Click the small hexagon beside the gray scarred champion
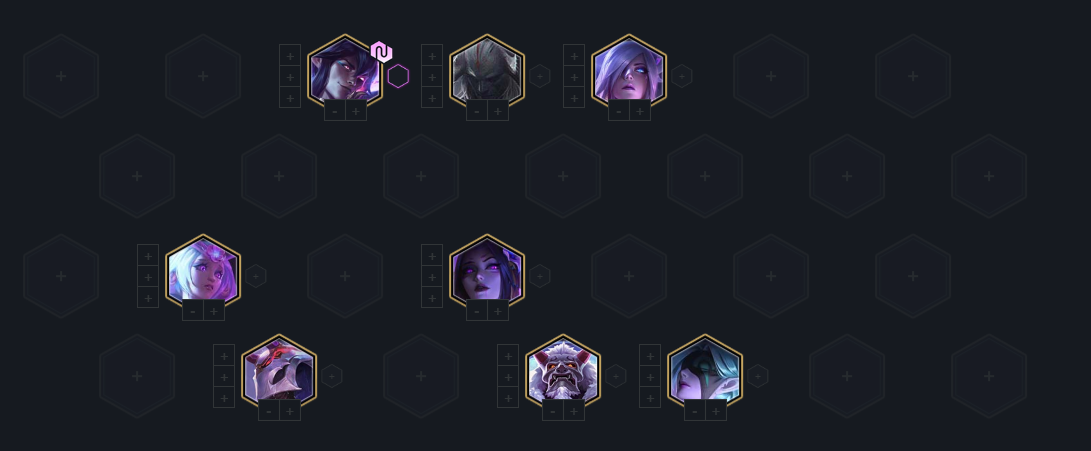The height and width of the screenshot is (451, 1091). coord(540,76)
